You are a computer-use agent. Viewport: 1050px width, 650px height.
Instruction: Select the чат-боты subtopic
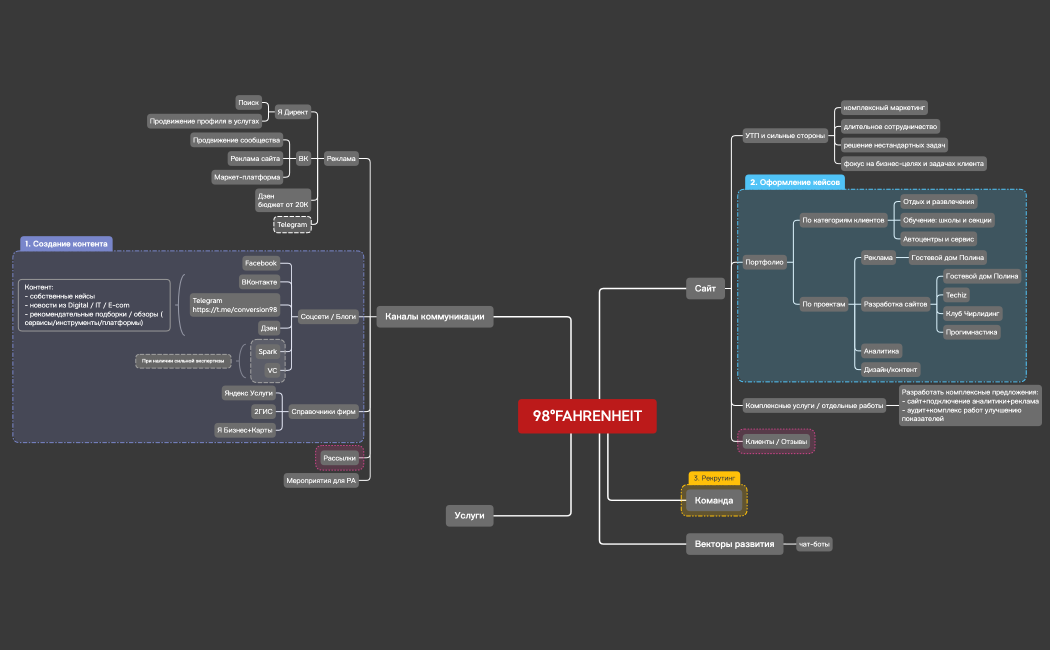pyautogui.click(x=814, y=545)
